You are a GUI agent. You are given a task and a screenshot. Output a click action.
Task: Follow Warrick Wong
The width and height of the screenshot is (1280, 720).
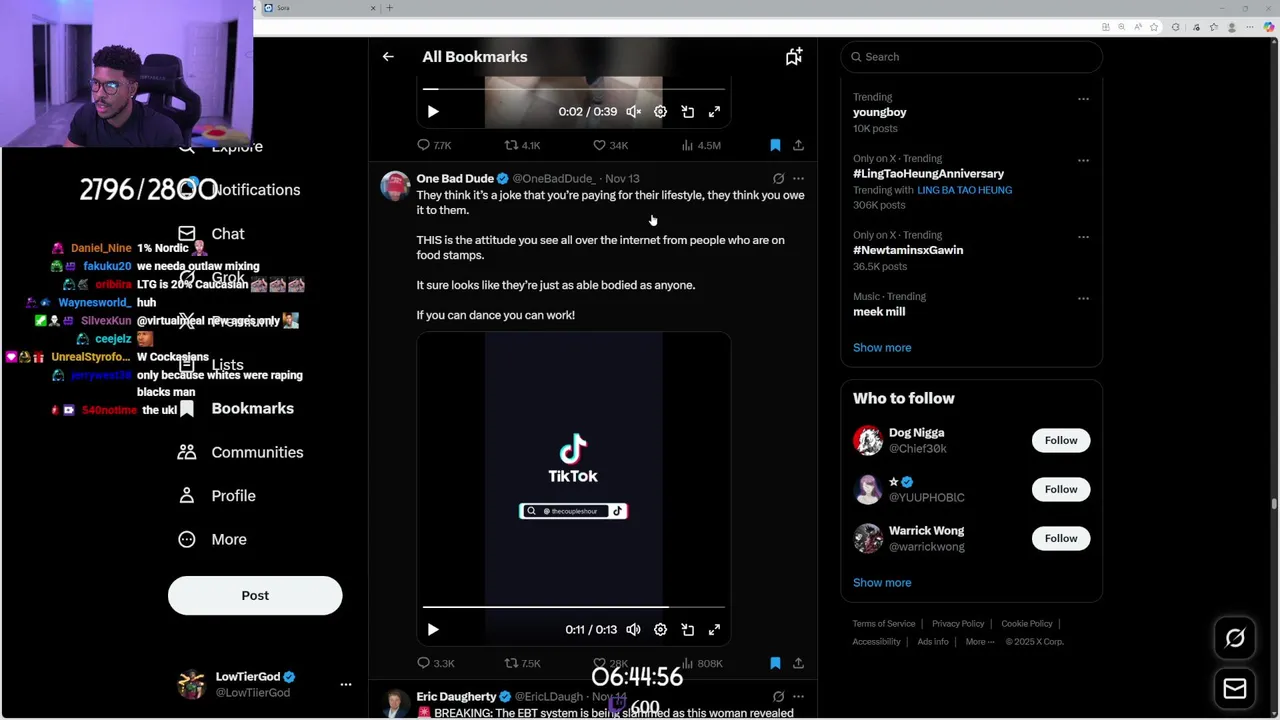[x=1061, y=539]
